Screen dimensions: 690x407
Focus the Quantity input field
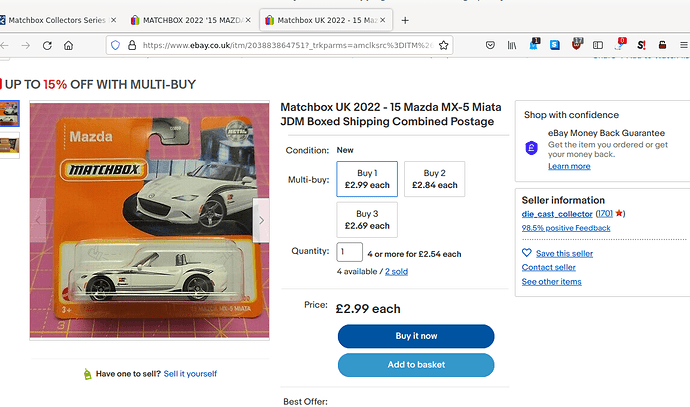[349, 252]
